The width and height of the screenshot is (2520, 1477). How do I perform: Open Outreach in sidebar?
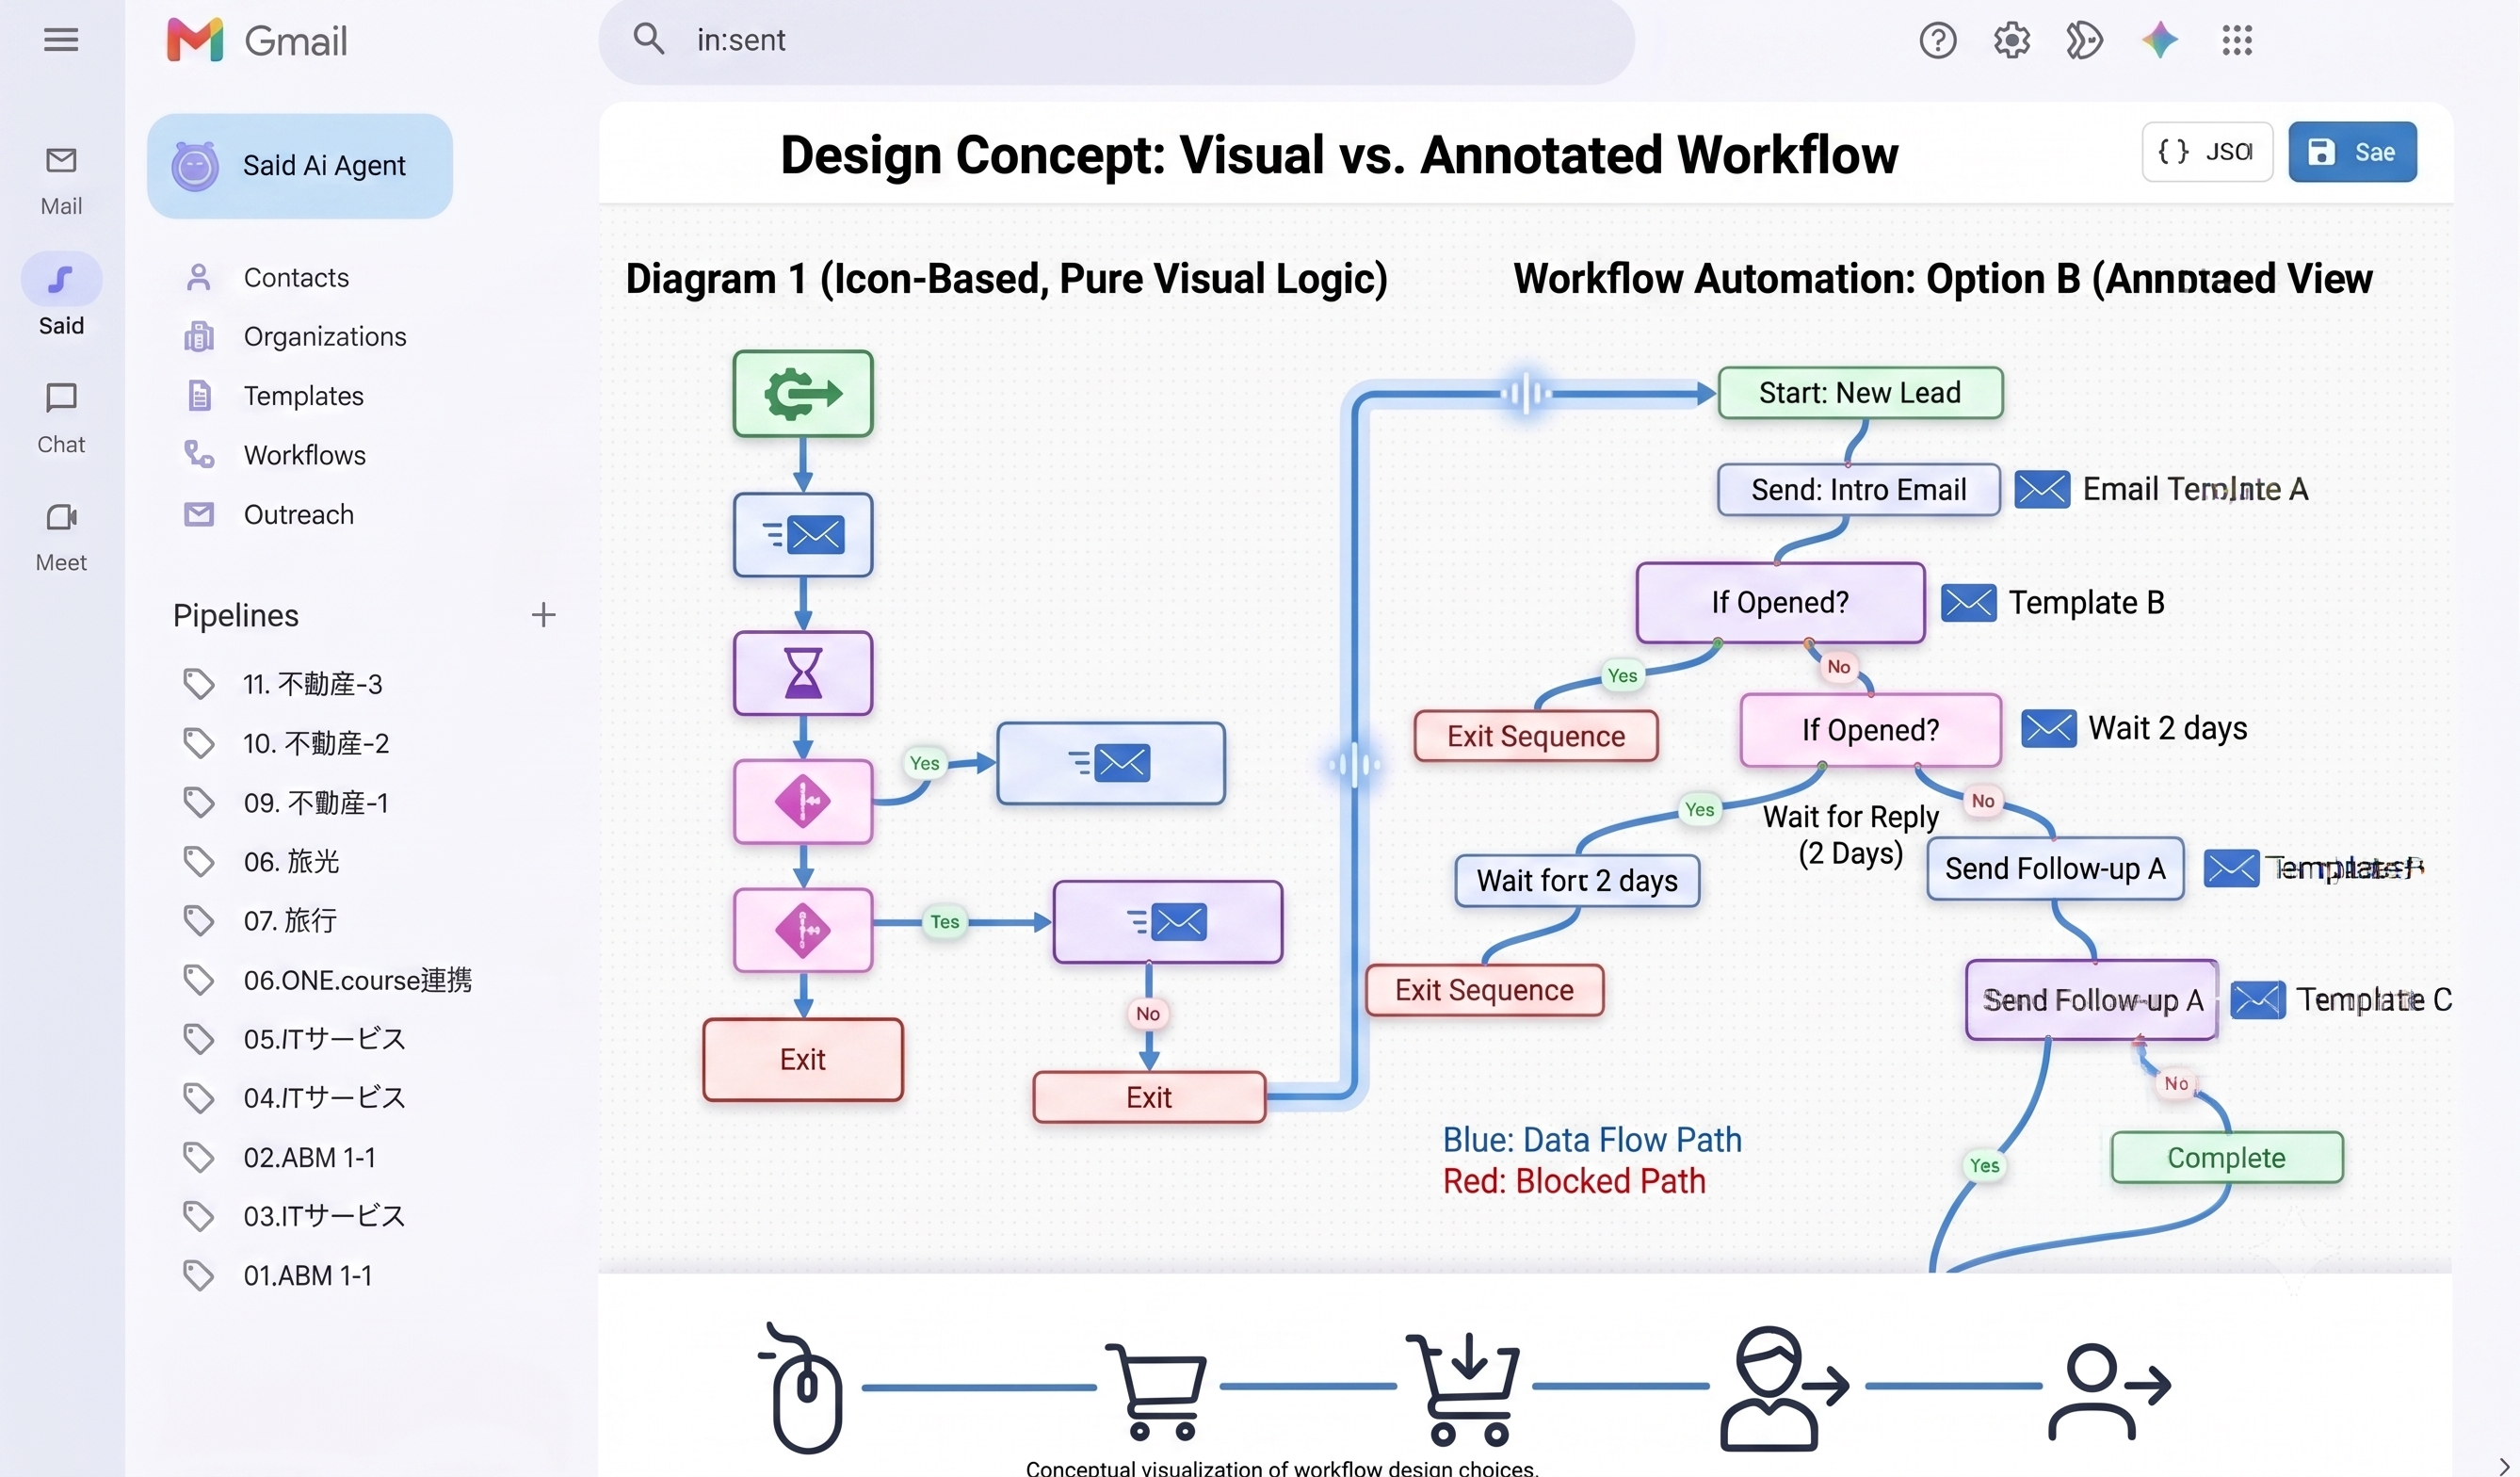pyautogui.click(x=269, y=514)
